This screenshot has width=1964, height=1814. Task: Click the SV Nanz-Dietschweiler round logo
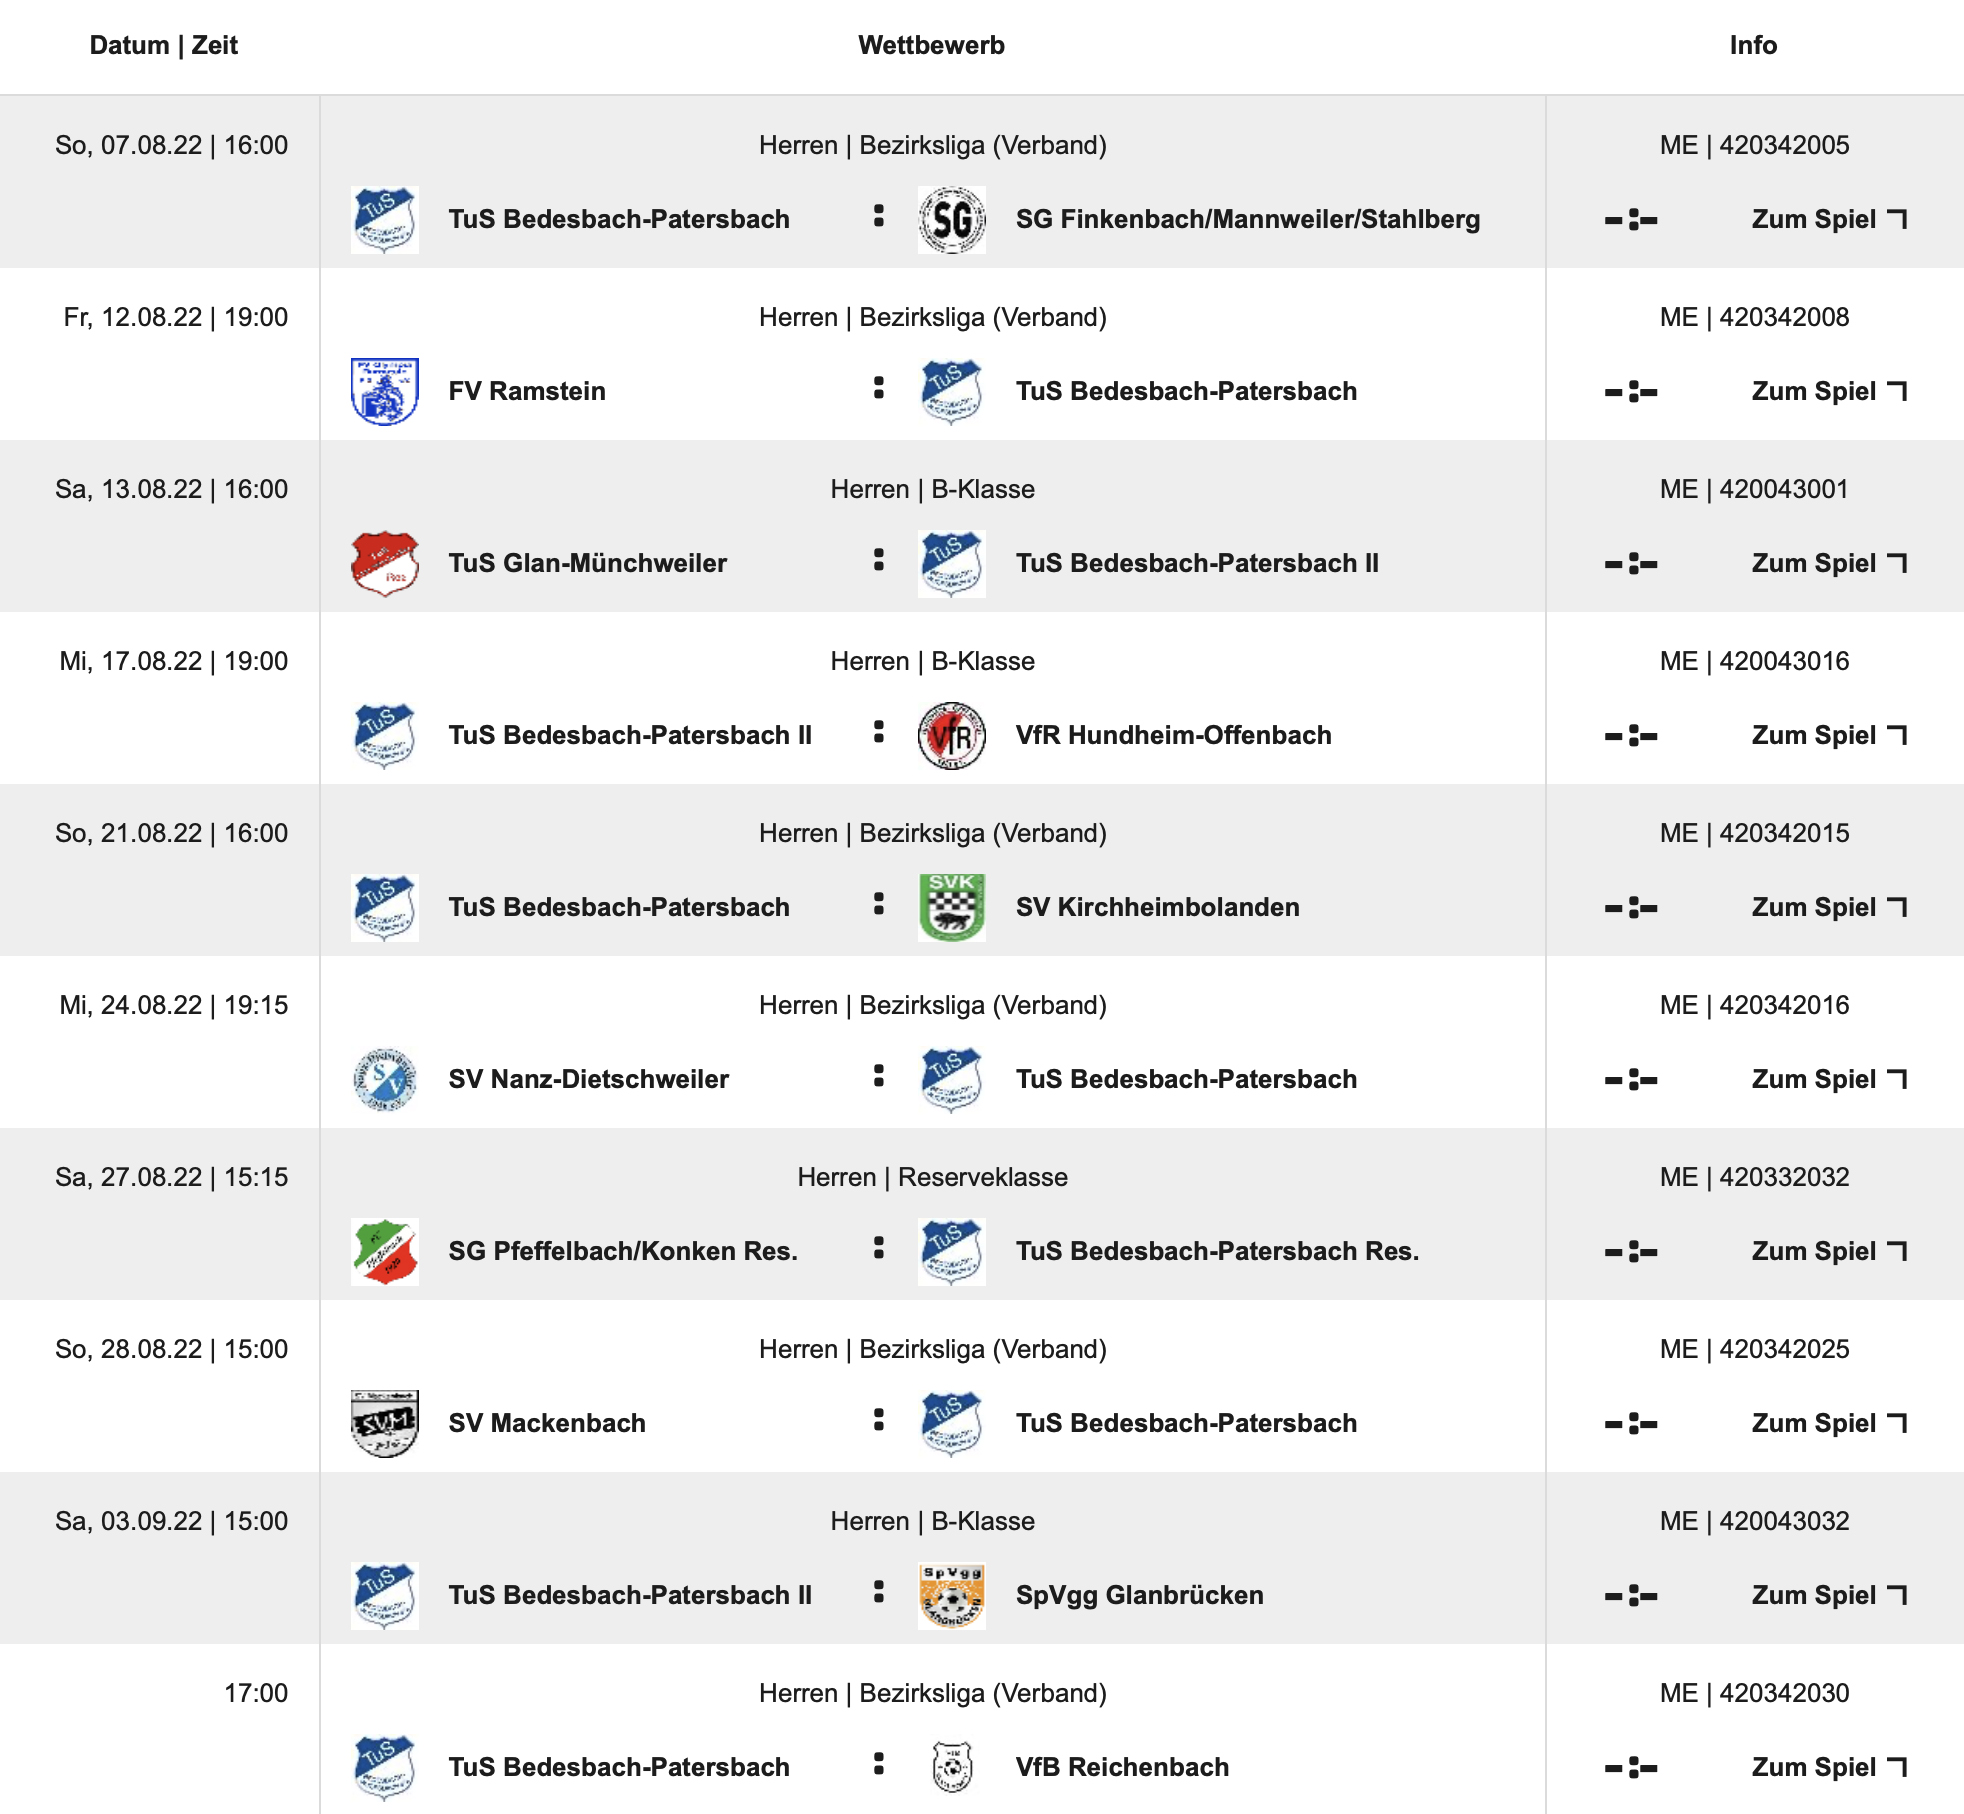[384, 1080]
